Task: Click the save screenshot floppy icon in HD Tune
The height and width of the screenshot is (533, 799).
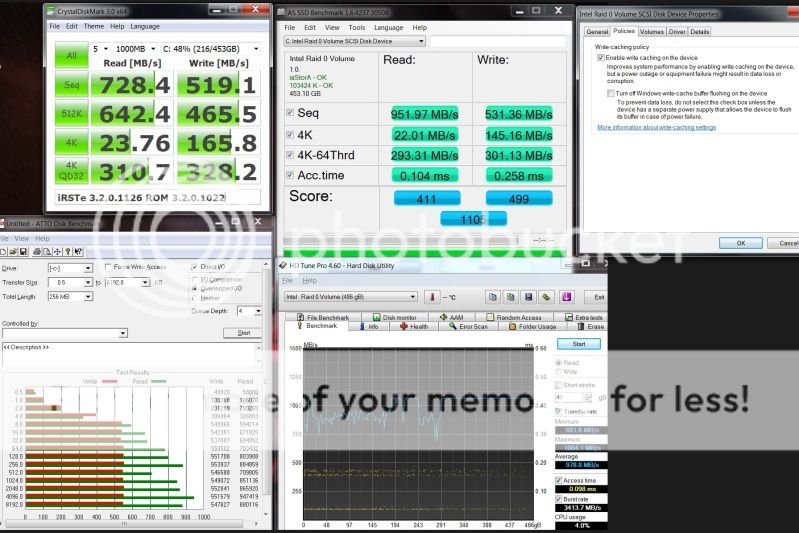Action: pyautogui.click(x=529, y=297)
